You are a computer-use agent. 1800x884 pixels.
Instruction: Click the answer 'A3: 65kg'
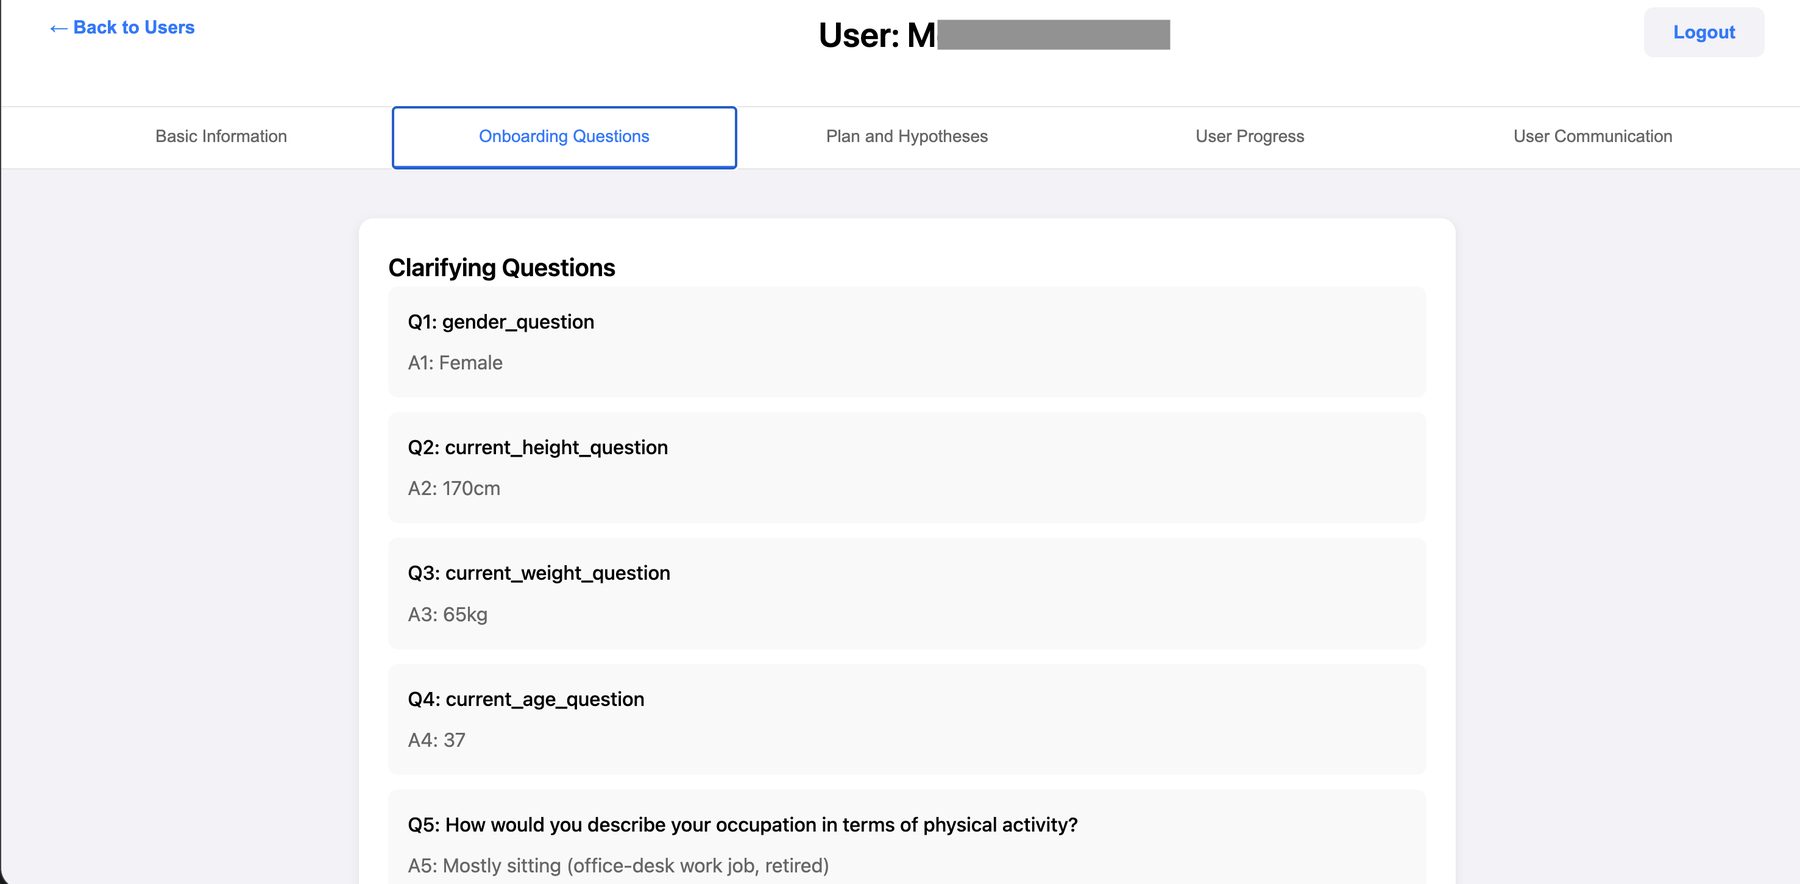click(x=448, y=615)
